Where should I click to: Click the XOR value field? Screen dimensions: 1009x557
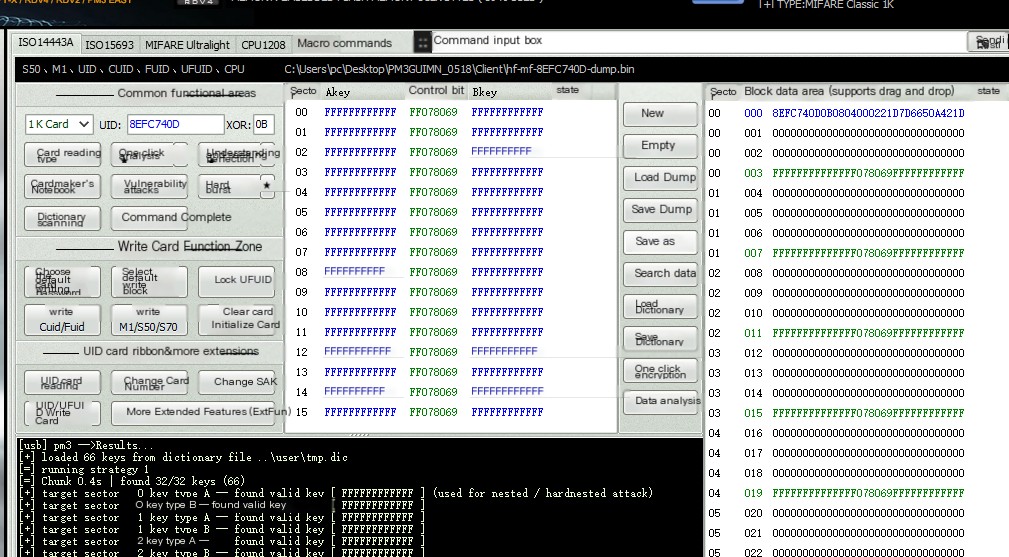[262, 124]
